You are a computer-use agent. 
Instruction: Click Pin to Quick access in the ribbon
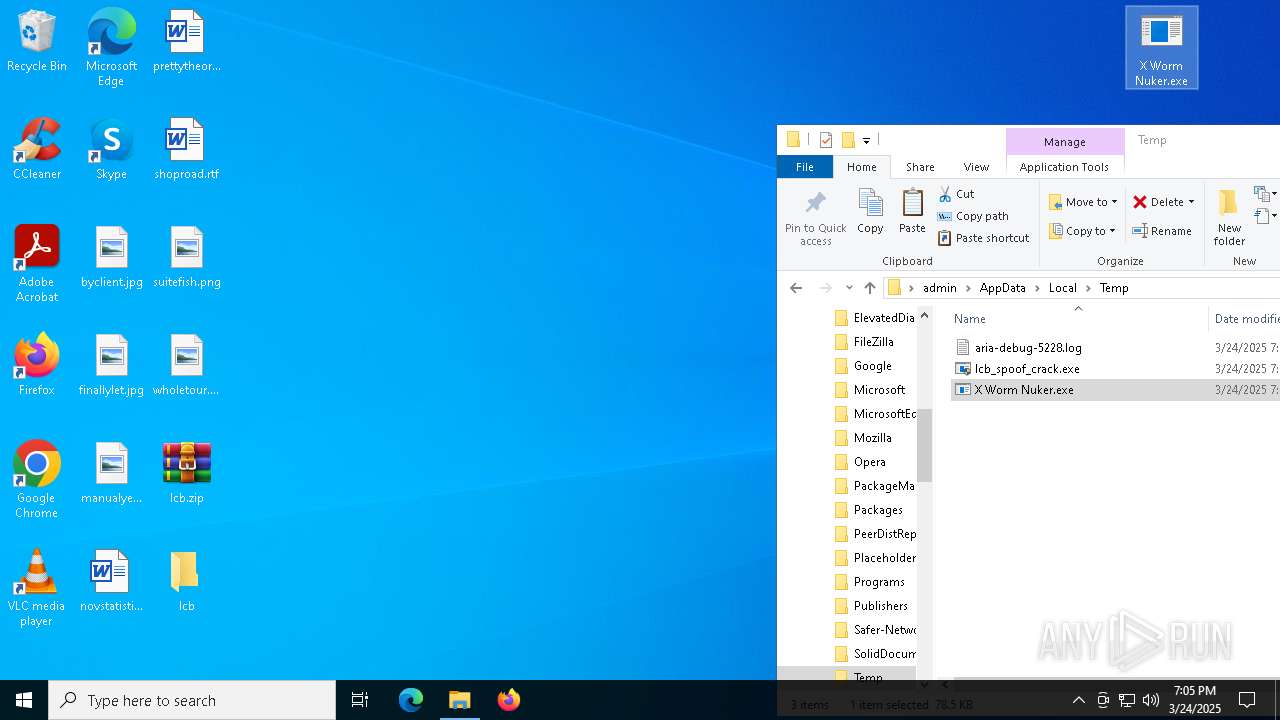tap(815, 218)
